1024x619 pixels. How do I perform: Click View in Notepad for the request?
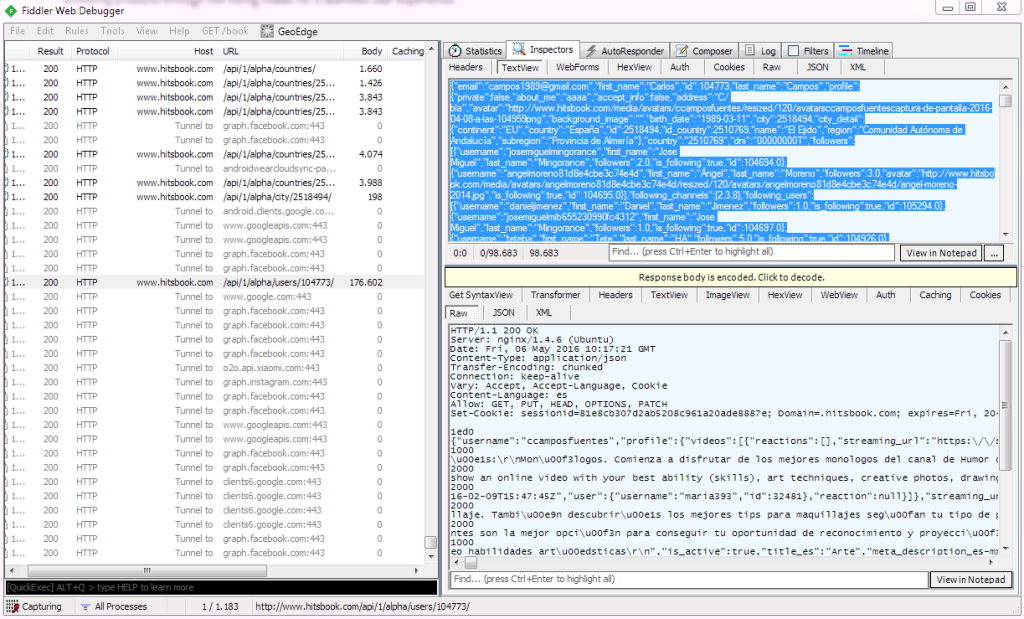[941, 253]
